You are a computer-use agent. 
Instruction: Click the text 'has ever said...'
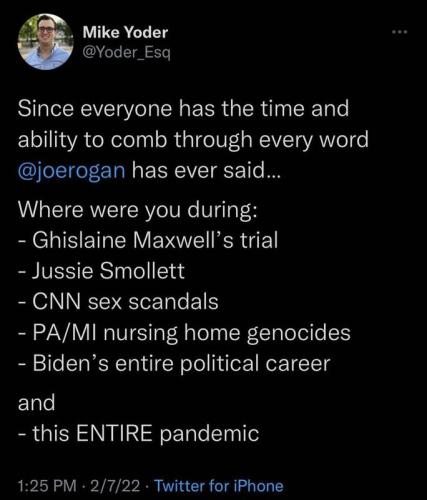[x=206, y=171]
